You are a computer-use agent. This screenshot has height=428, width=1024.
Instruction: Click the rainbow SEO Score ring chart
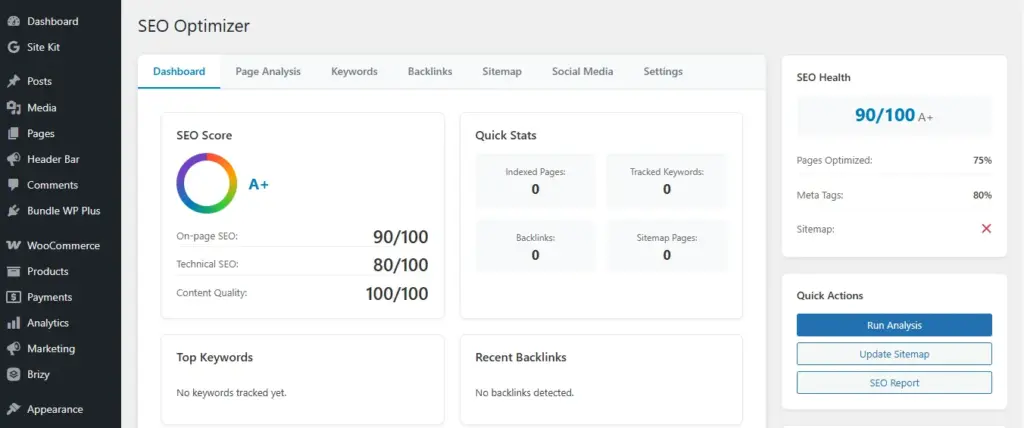[x=206, y=183]
